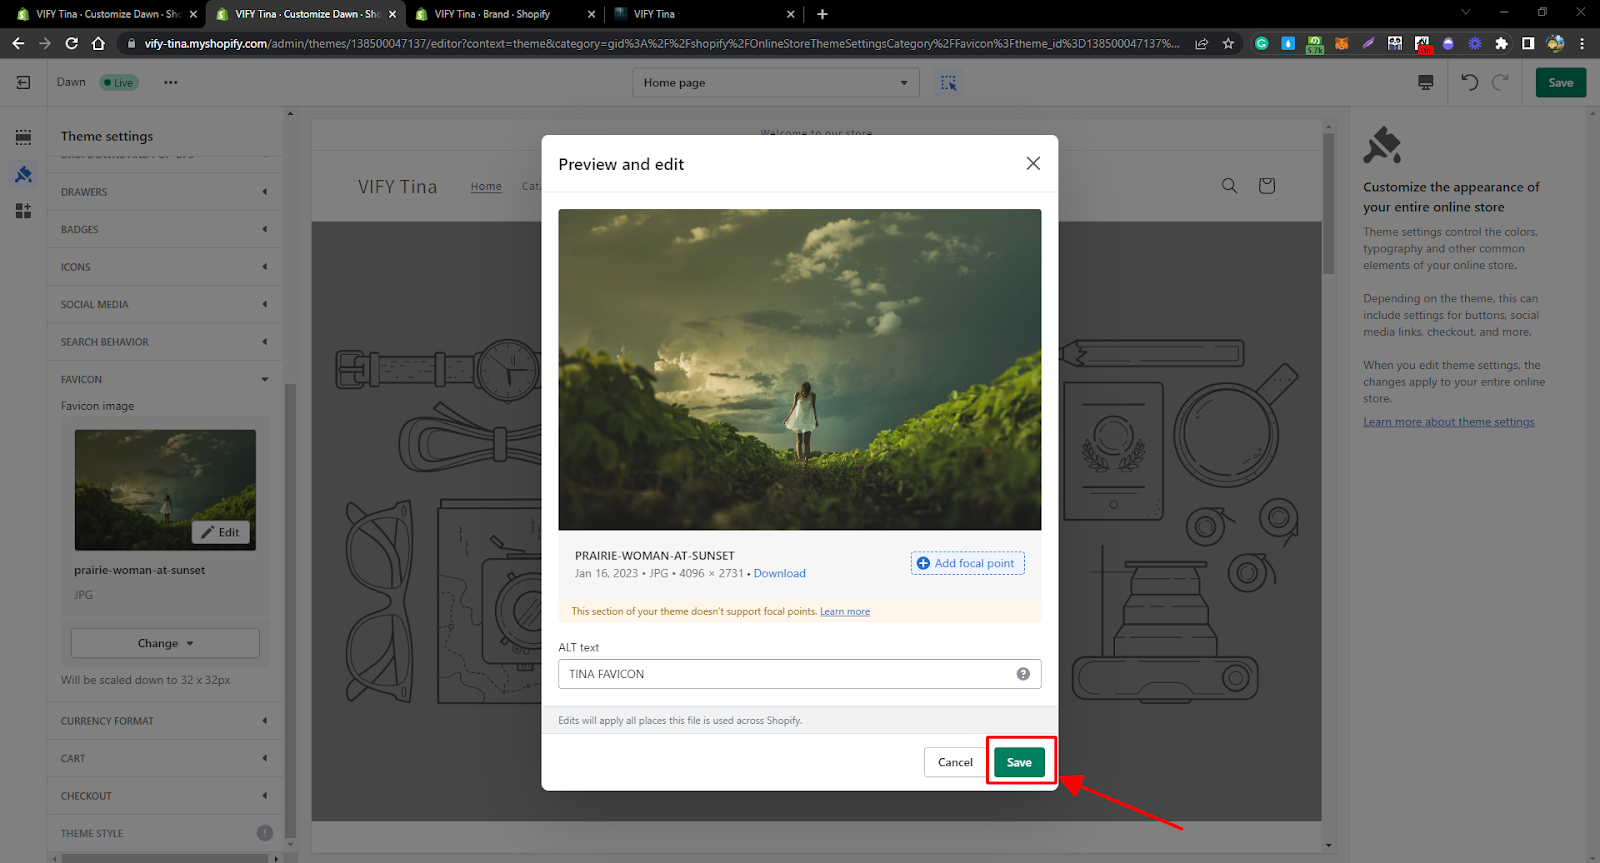Close the Preview and edit dialog with X
The height and width of the screenshot is (863, 1600).
(x=1033, y=163)
